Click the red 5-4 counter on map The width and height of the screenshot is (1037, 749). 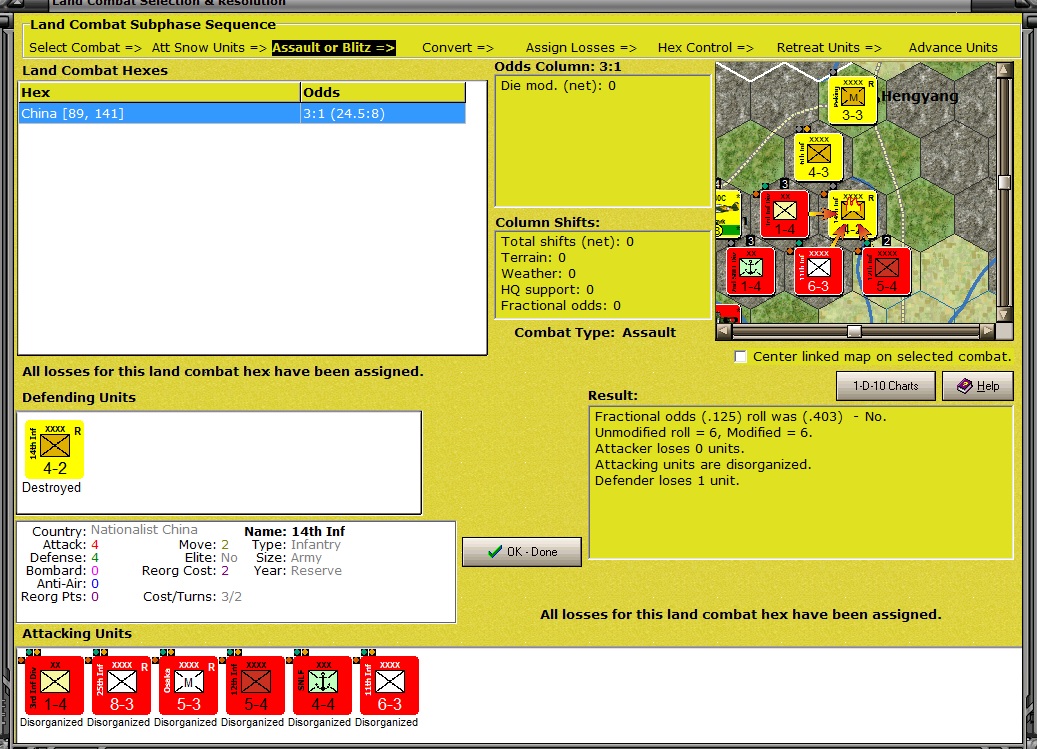(886, 272)
